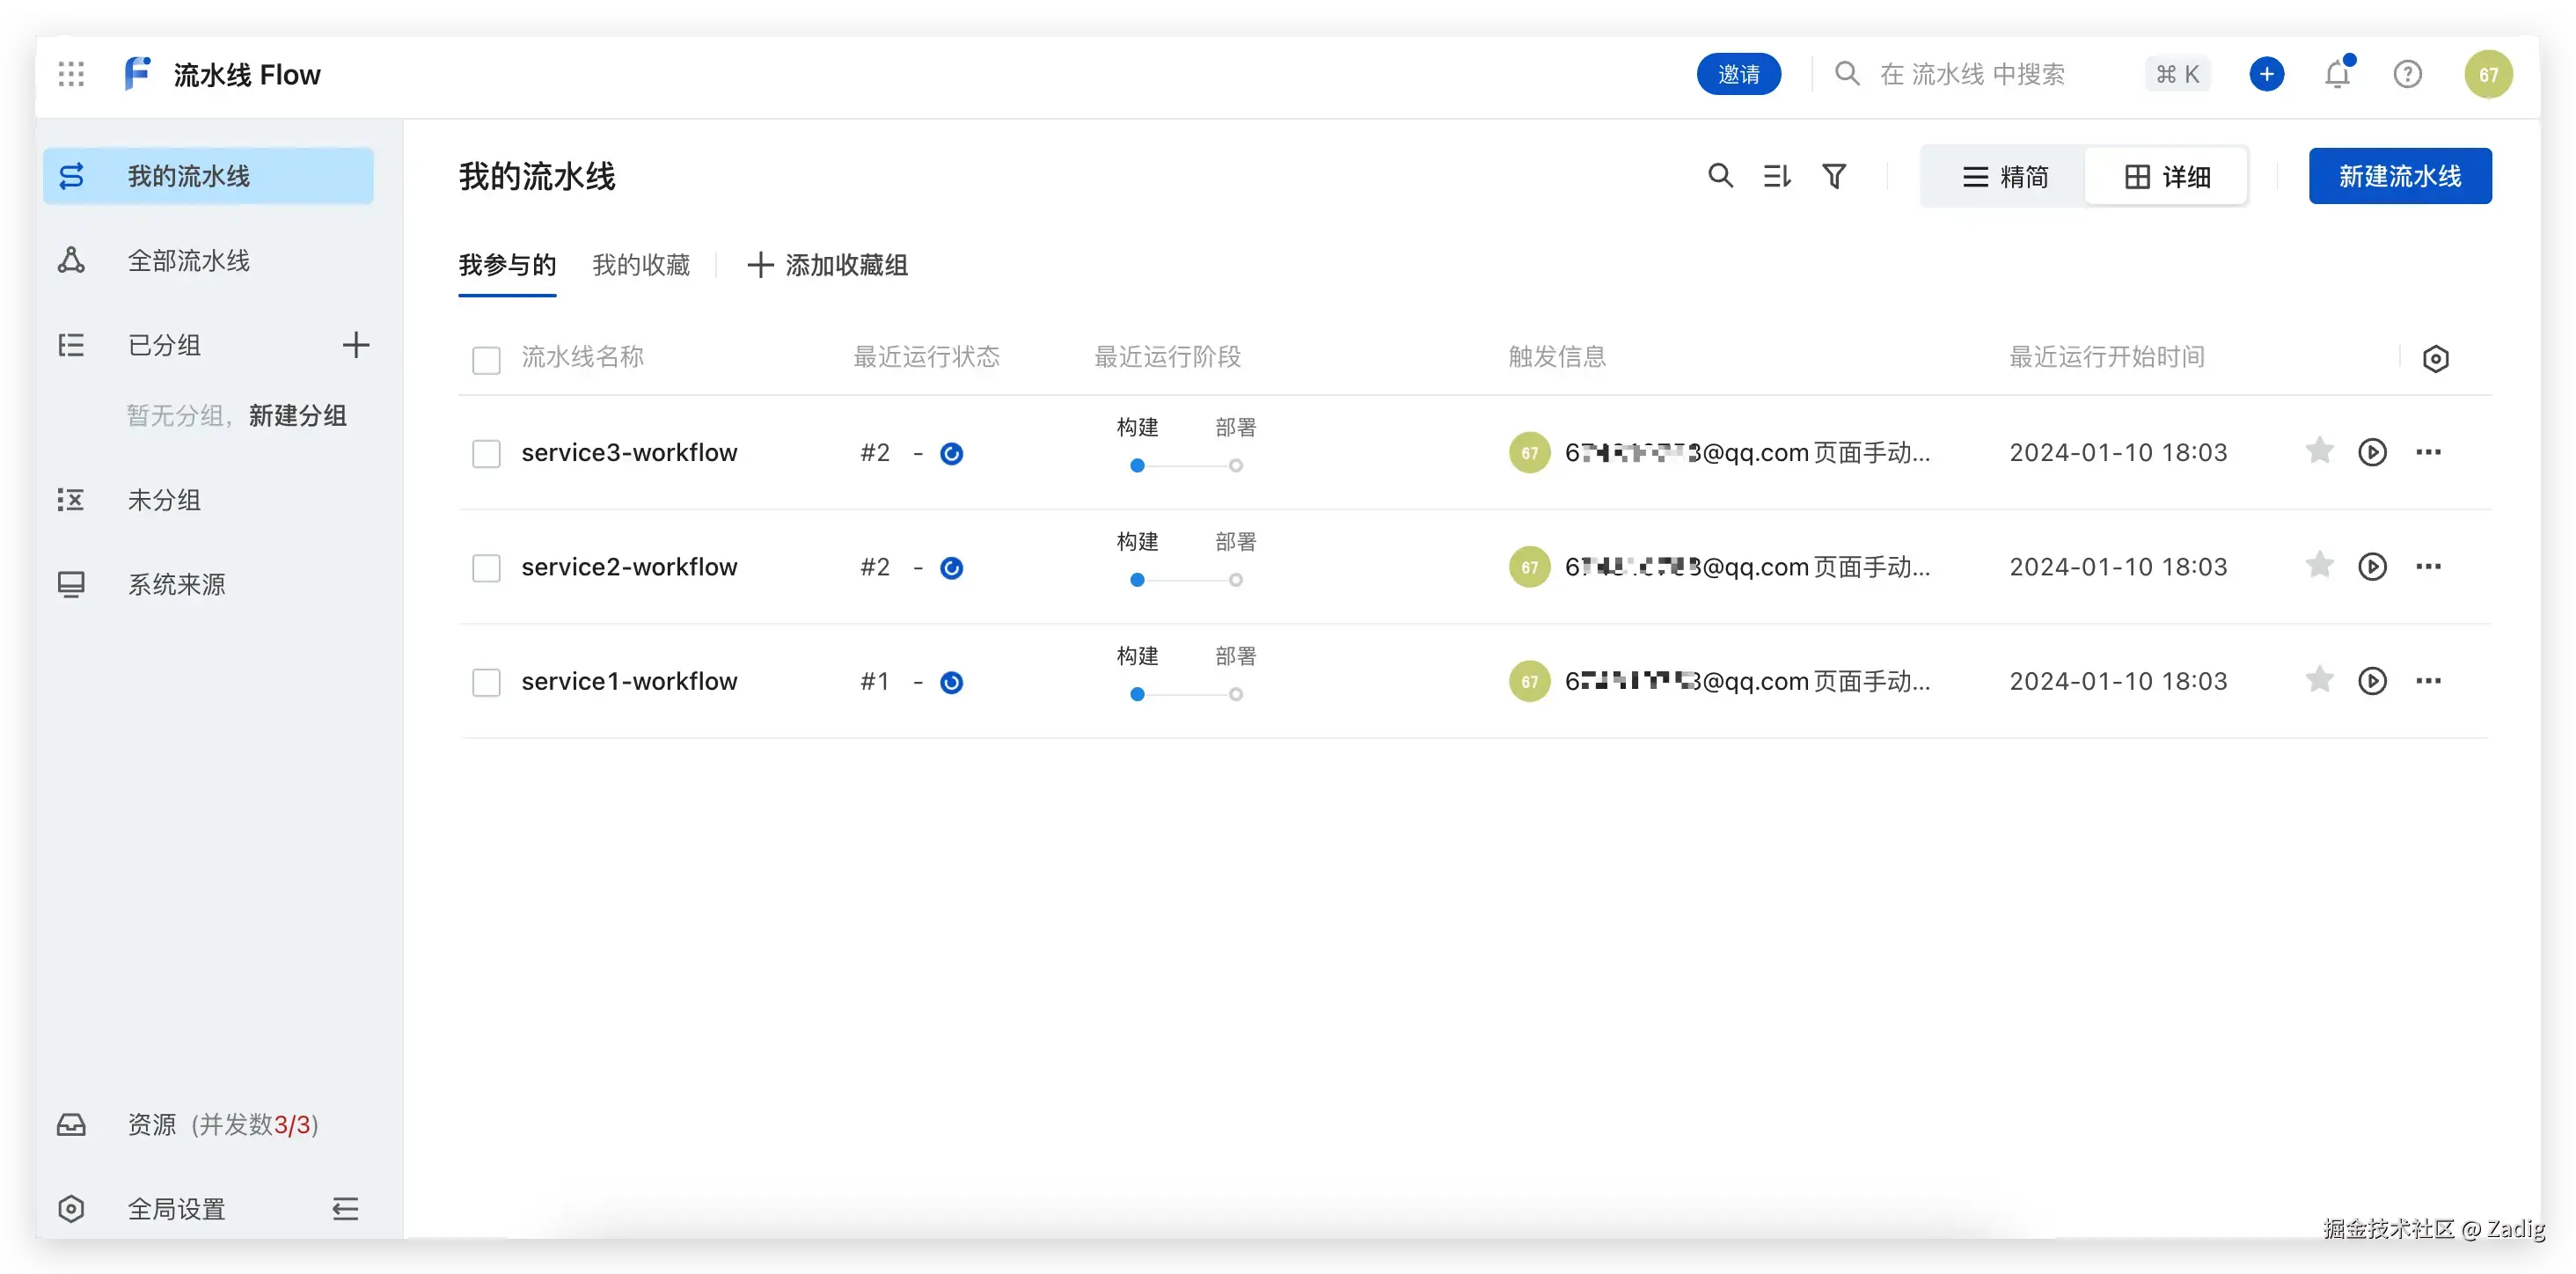Select the 我参与的 tab
The height and width of the screenshot is (1274, 2576).
[x=507, y=265]
